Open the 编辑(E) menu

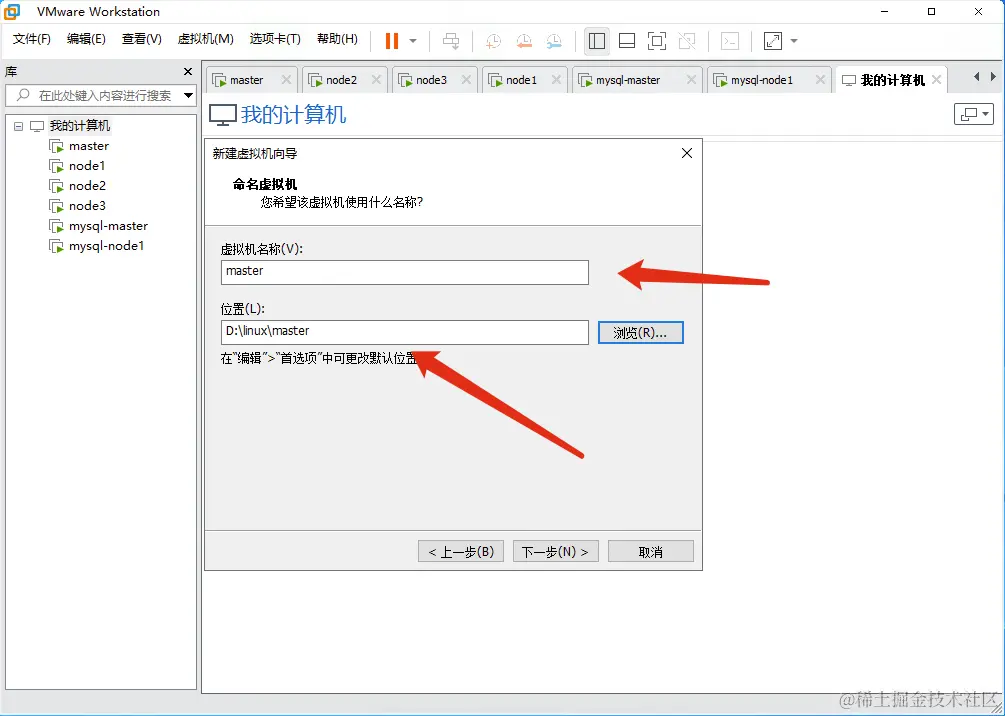(86, 39)
